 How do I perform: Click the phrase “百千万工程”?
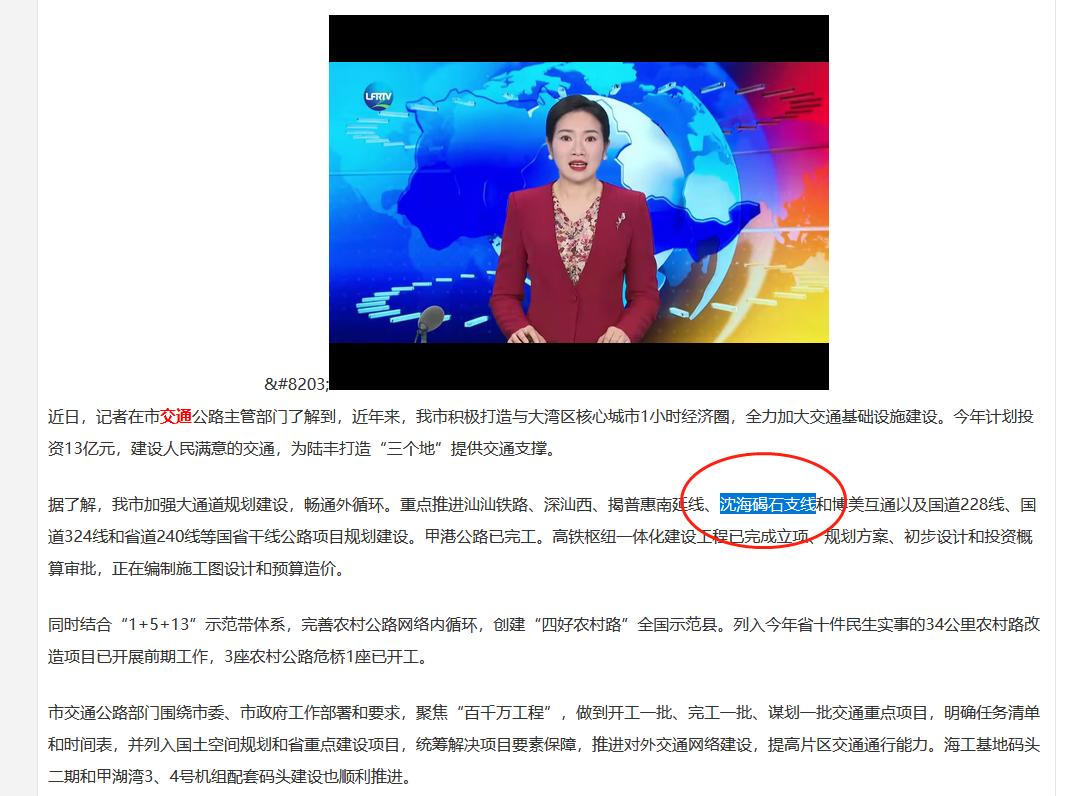click(503, 712)
